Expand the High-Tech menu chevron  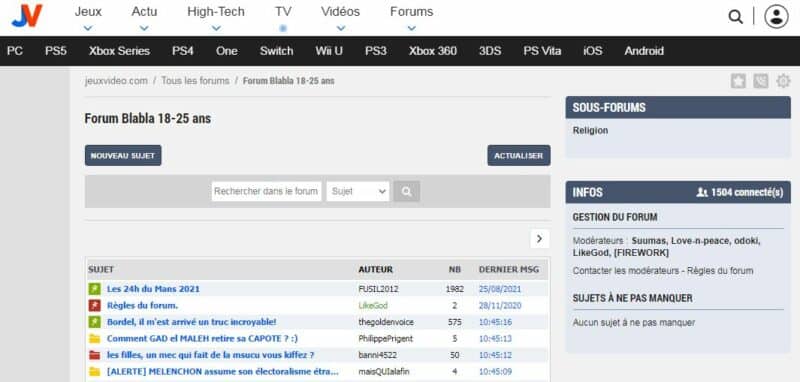pos(216,28)
